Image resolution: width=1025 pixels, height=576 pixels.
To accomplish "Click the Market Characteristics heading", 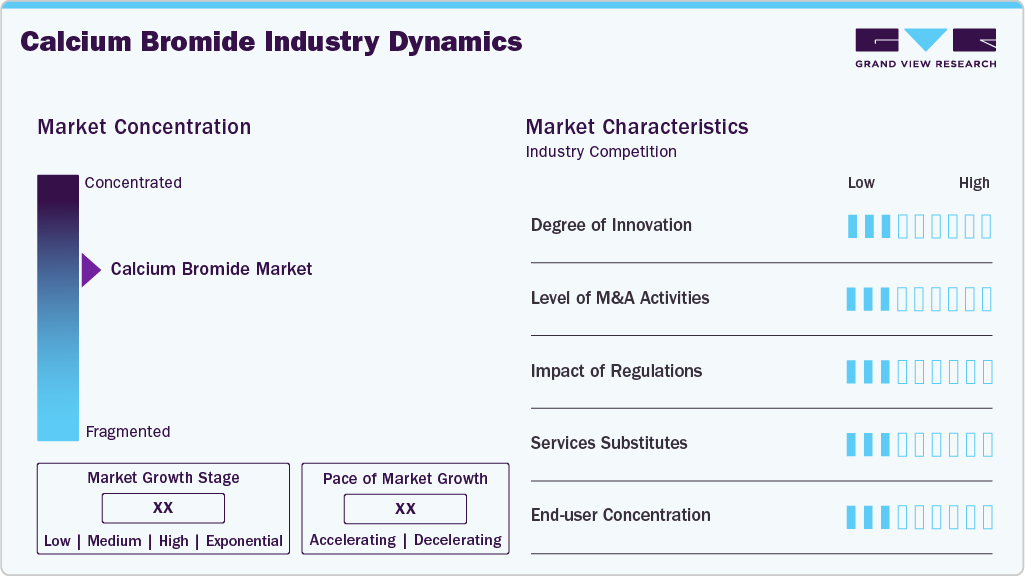I will (637, 127).
